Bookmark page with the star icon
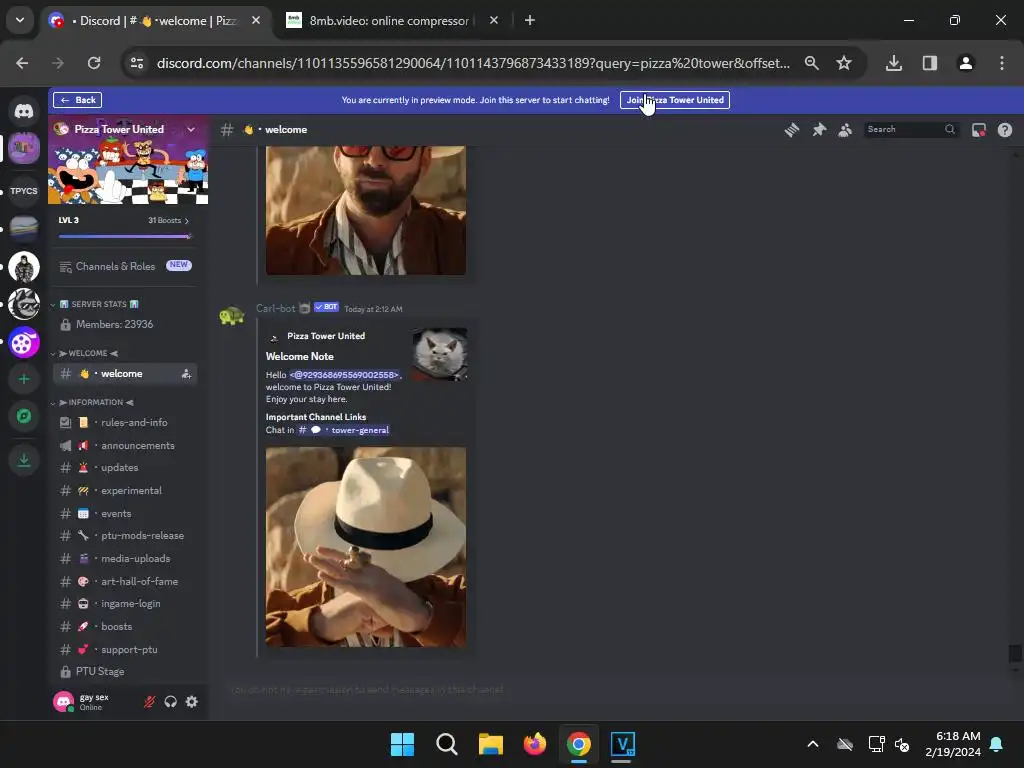The width and height of the screenshot is (1024, 768). point(844,63)
